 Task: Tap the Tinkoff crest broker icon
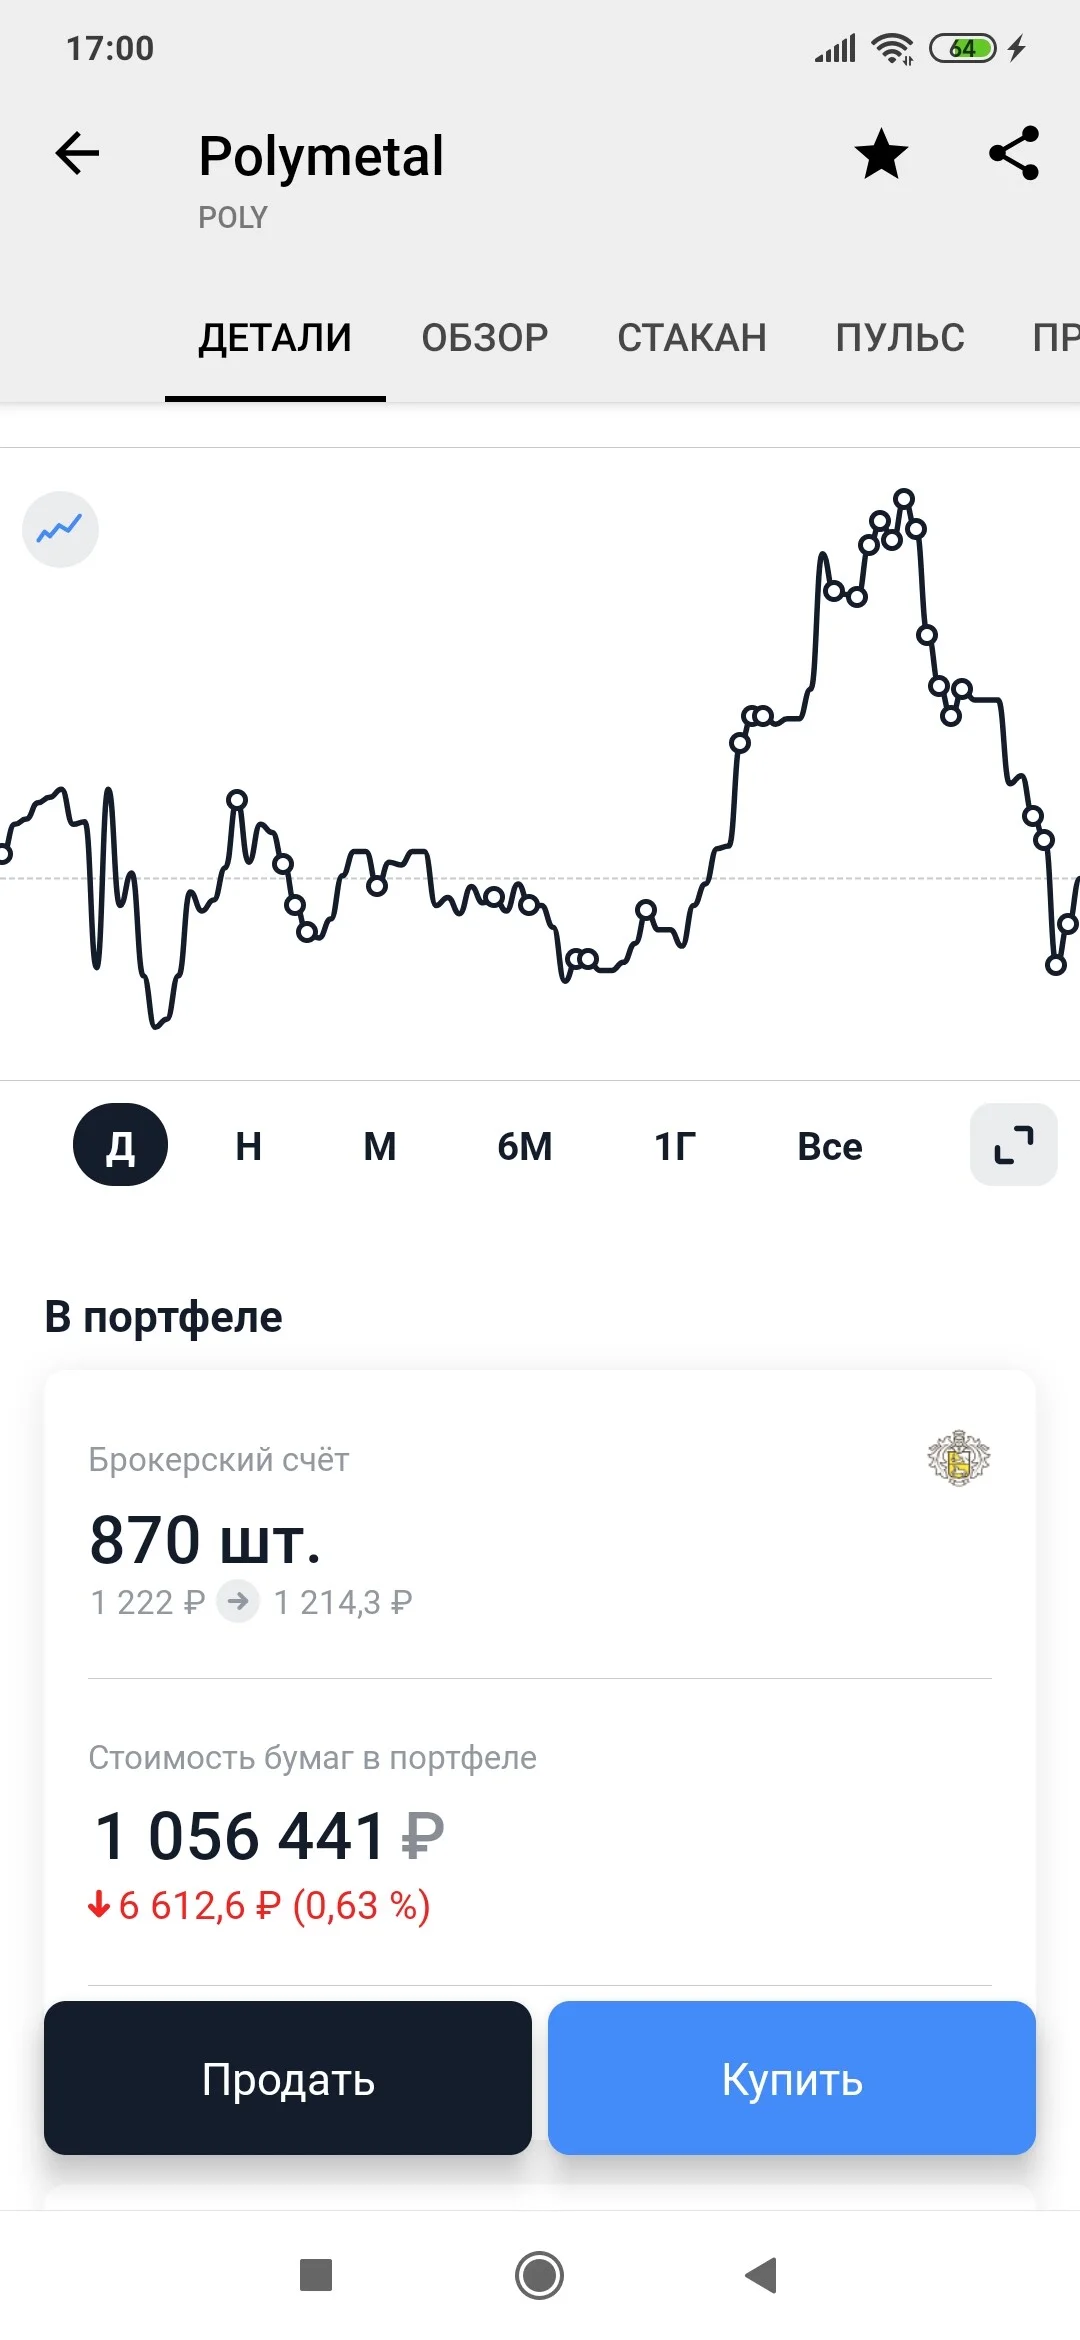coord(958,1458)
